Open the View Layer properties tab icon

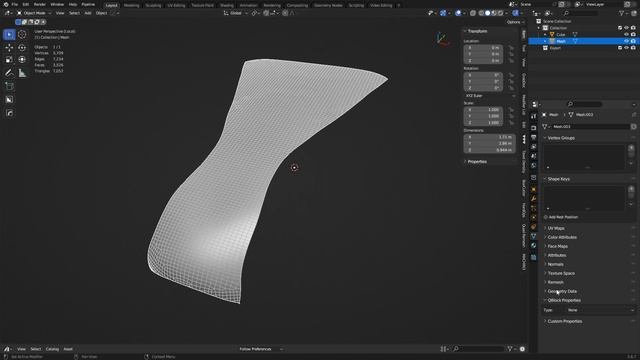tap(533, 147)
